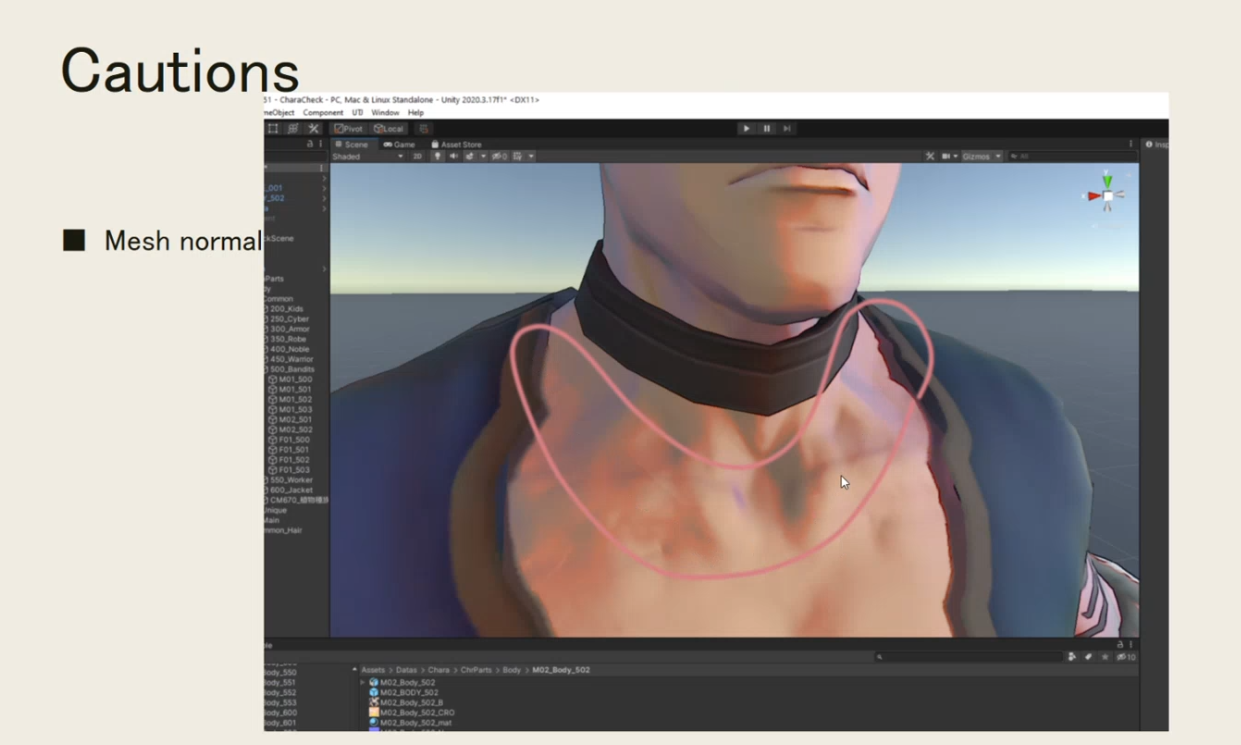
Task: Toggle the Local handle rotation button
Action: coord(388,129)
